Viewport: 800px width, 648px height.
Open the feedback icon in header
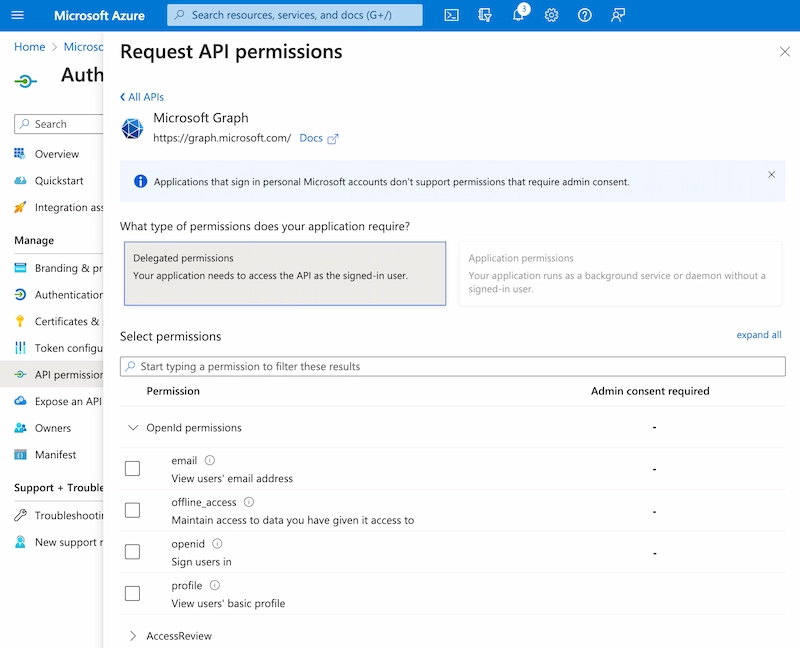[x=618, y=15]
